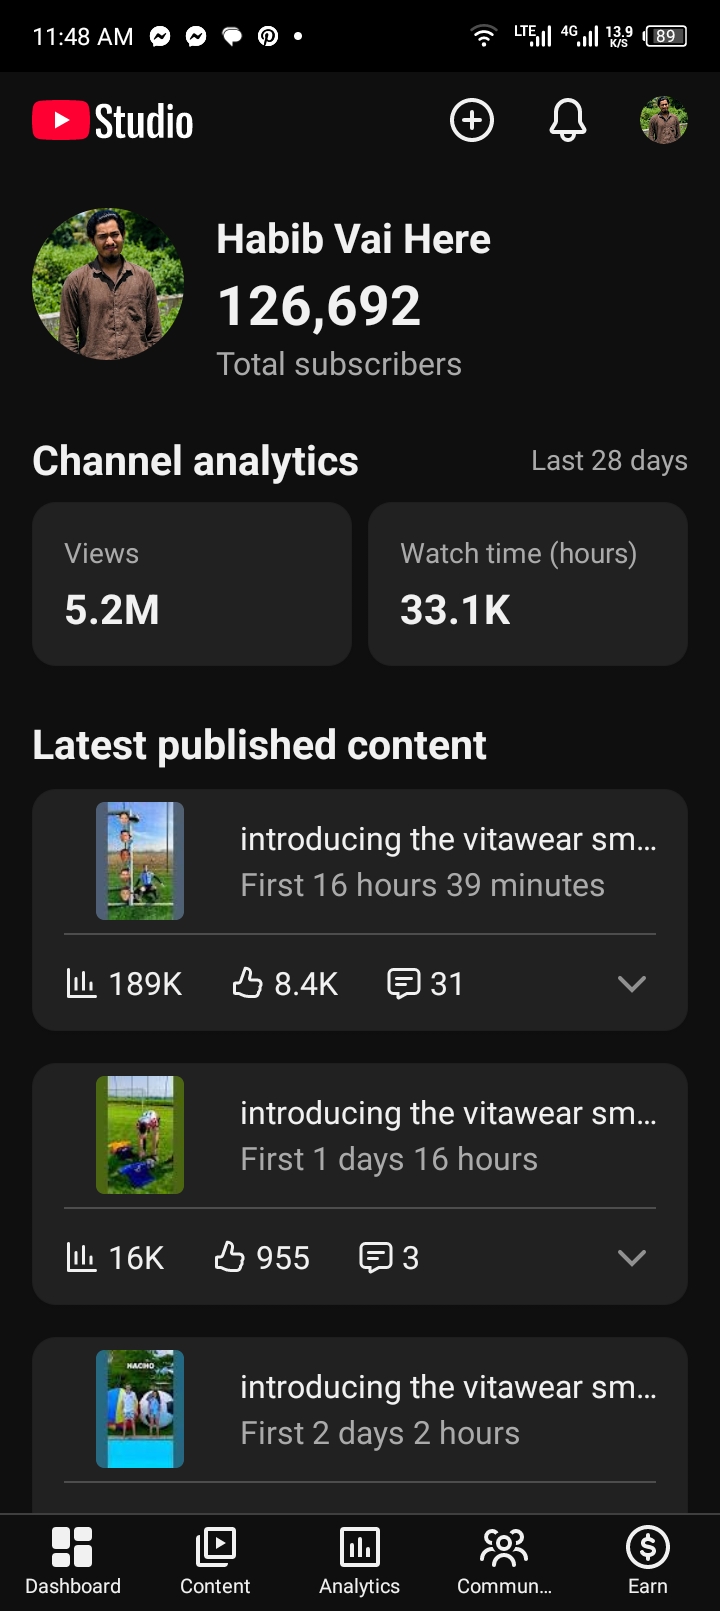Tap the Create plus icon
Screen dimensions: 720x1611
(472, 121)
